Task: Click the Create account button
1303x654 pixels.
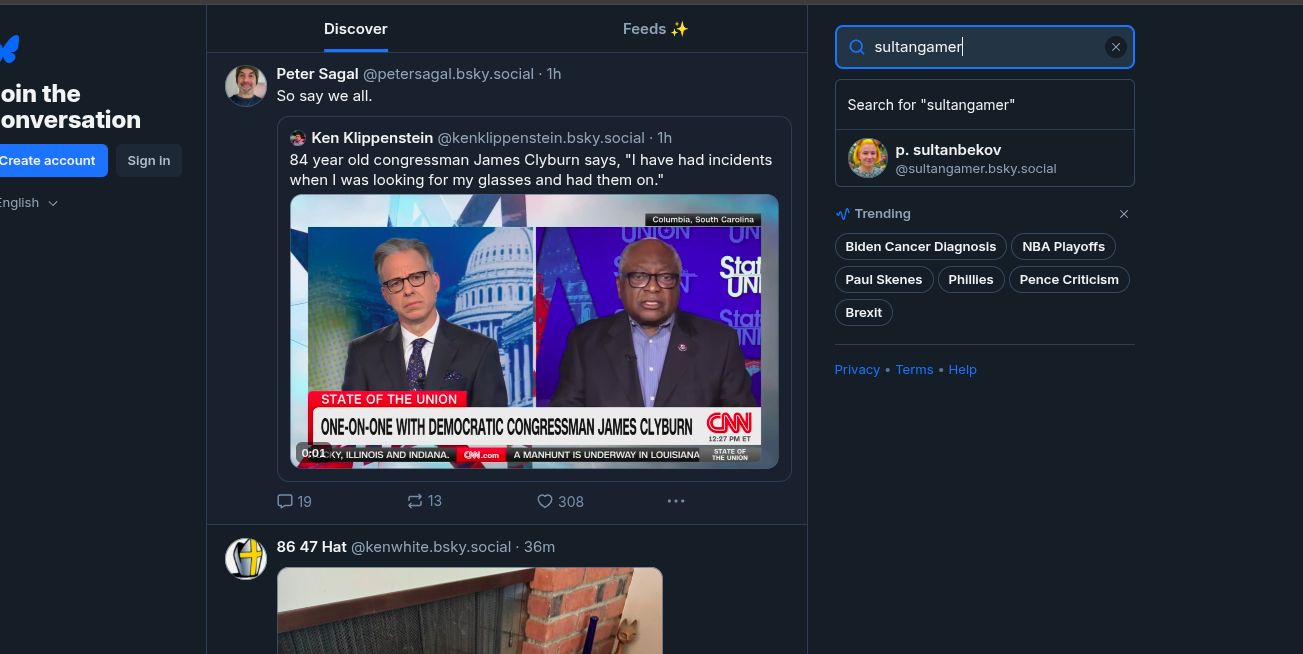Action: point(48,160)
